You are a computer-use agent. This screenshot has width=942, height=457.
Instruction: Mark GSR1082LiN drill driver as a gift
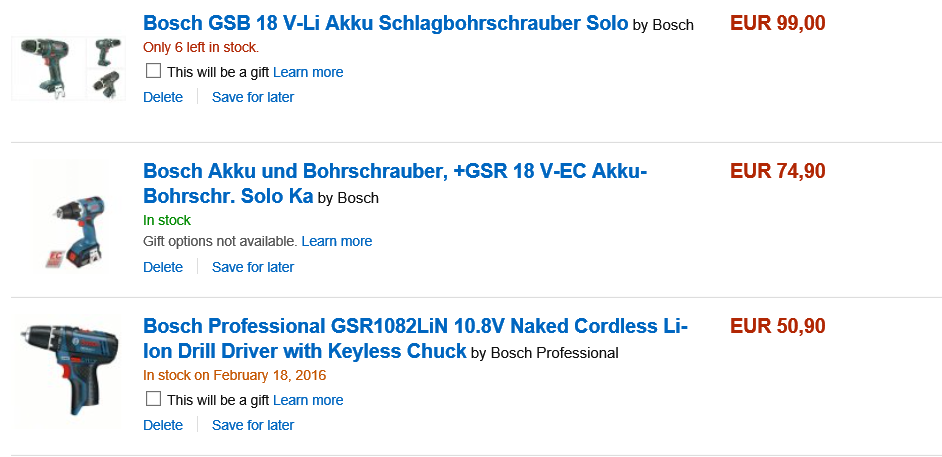pyautogui.click(x=153, y=399)
